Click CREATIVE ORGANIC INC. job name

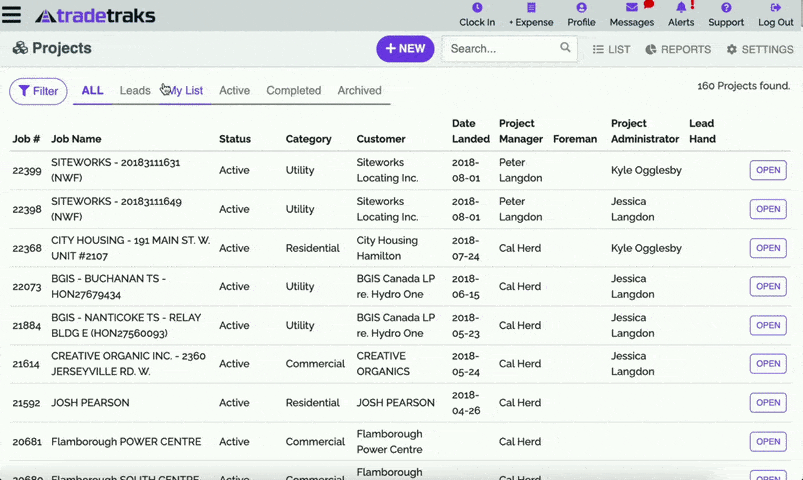tap(129, 364)
